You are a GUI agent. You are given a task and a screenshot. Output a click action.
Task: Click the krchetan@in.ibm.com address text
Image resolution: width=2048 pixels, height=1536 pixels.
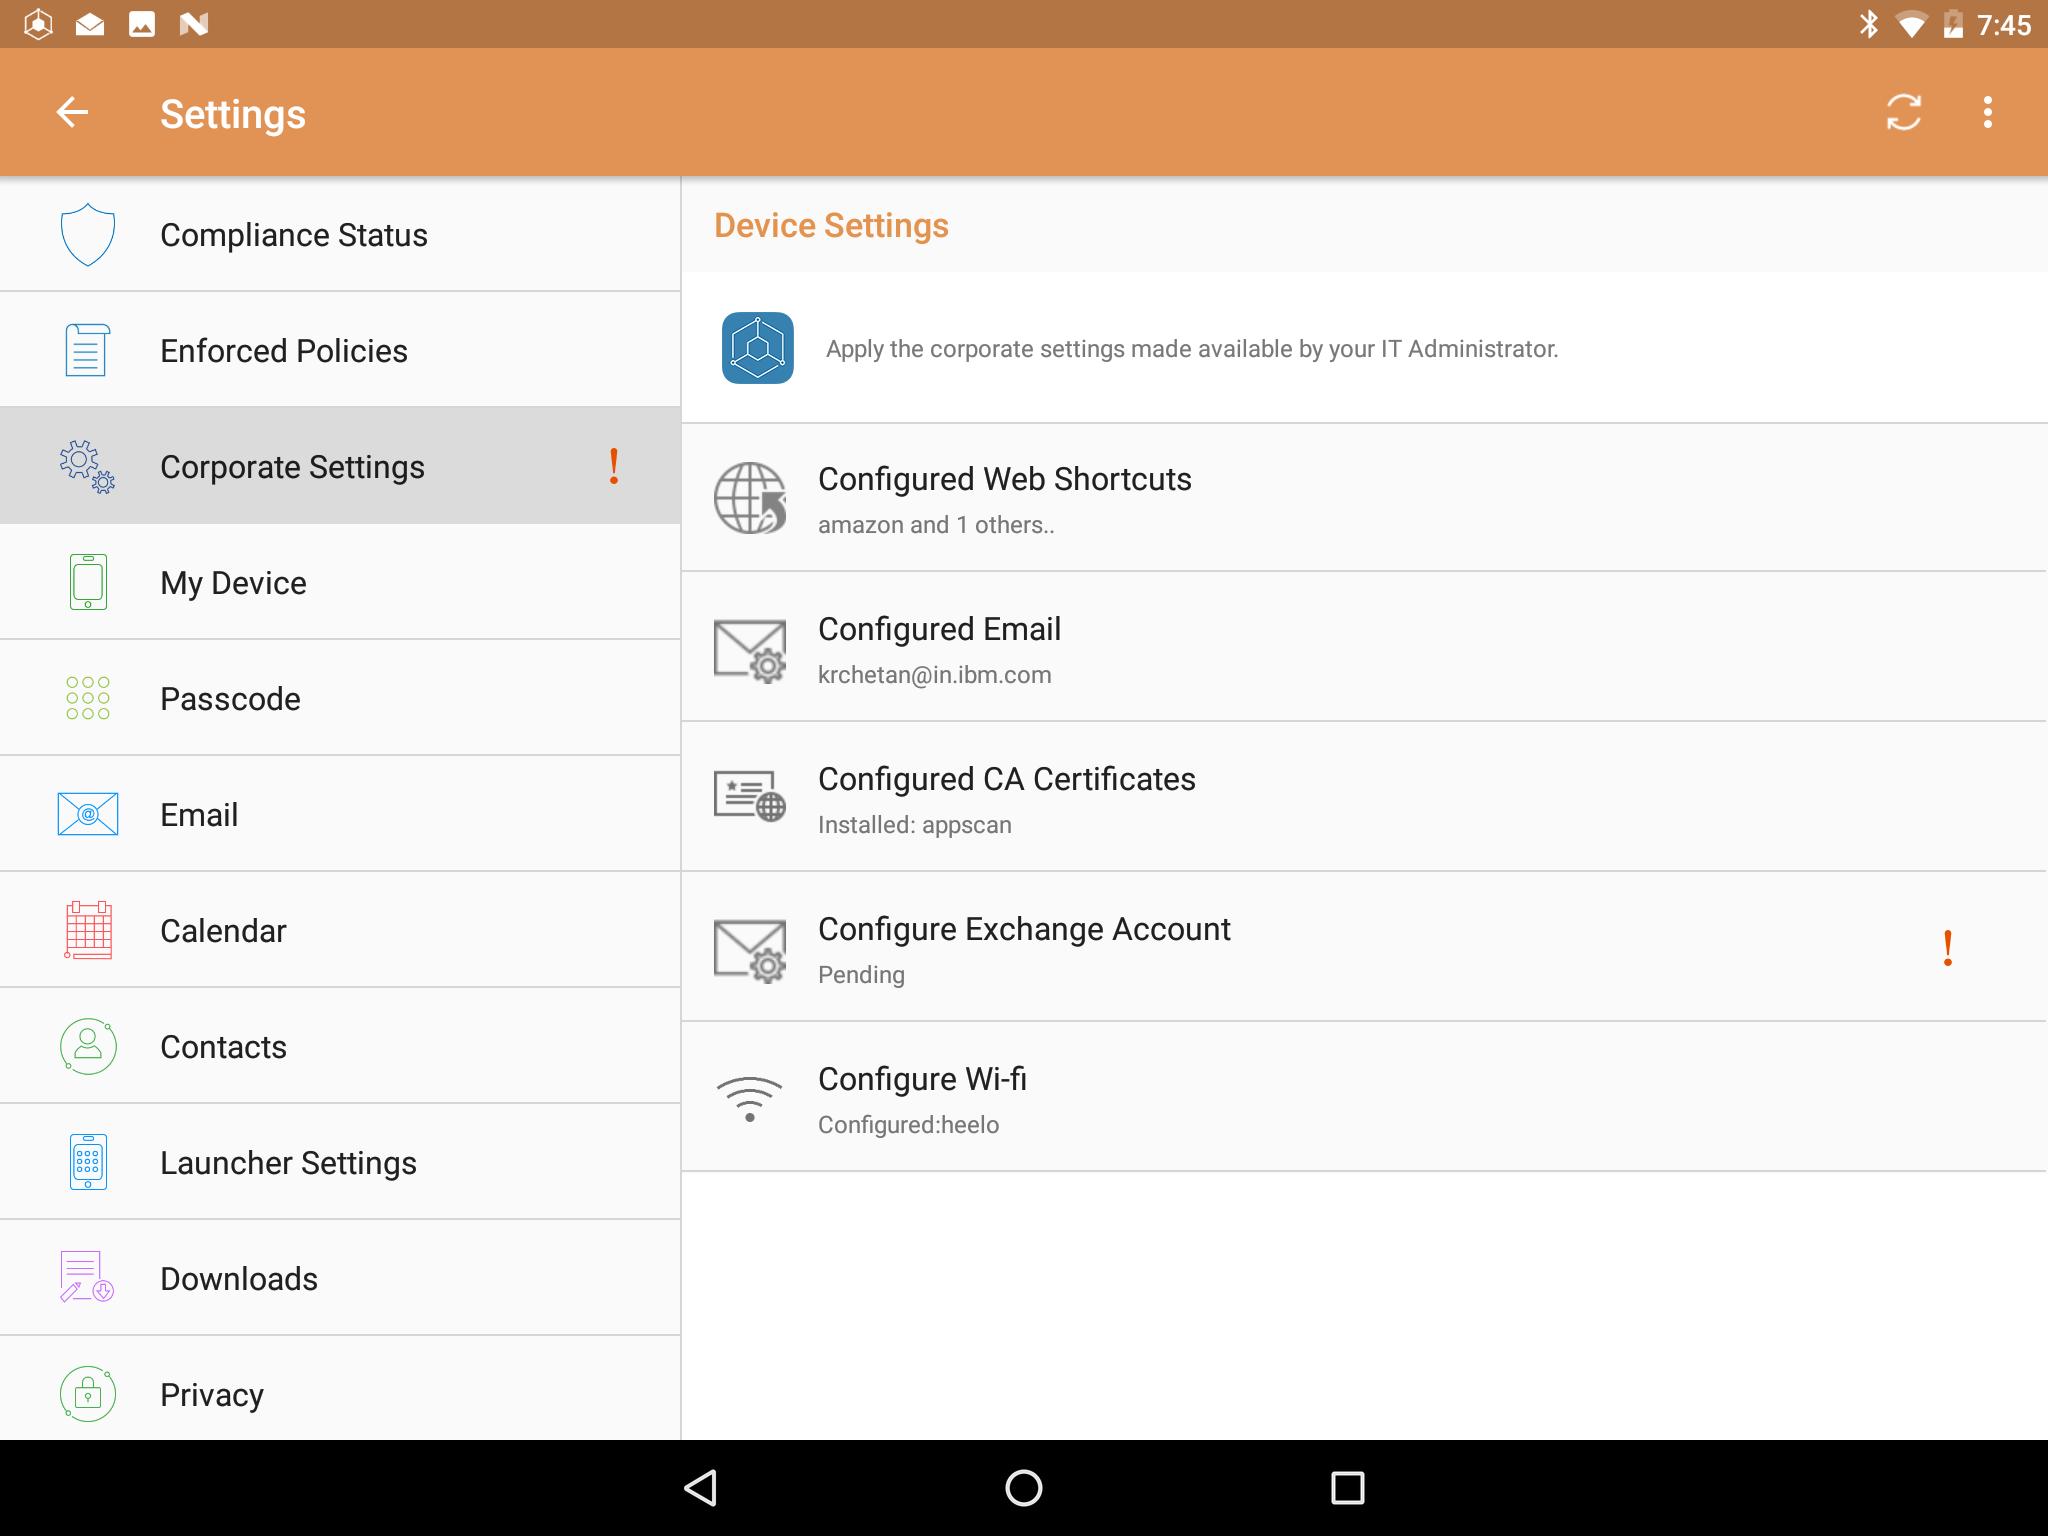[x=935, y=675]
